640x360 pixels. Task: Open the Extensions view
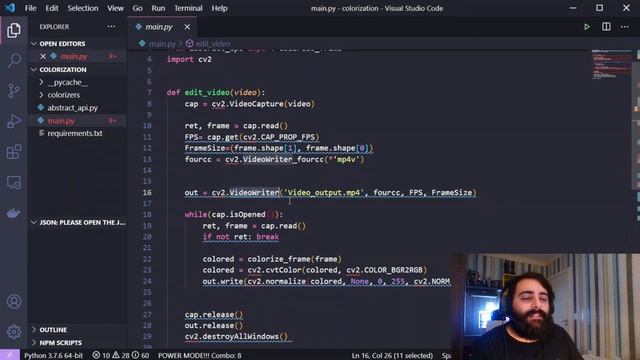[14, 152]
